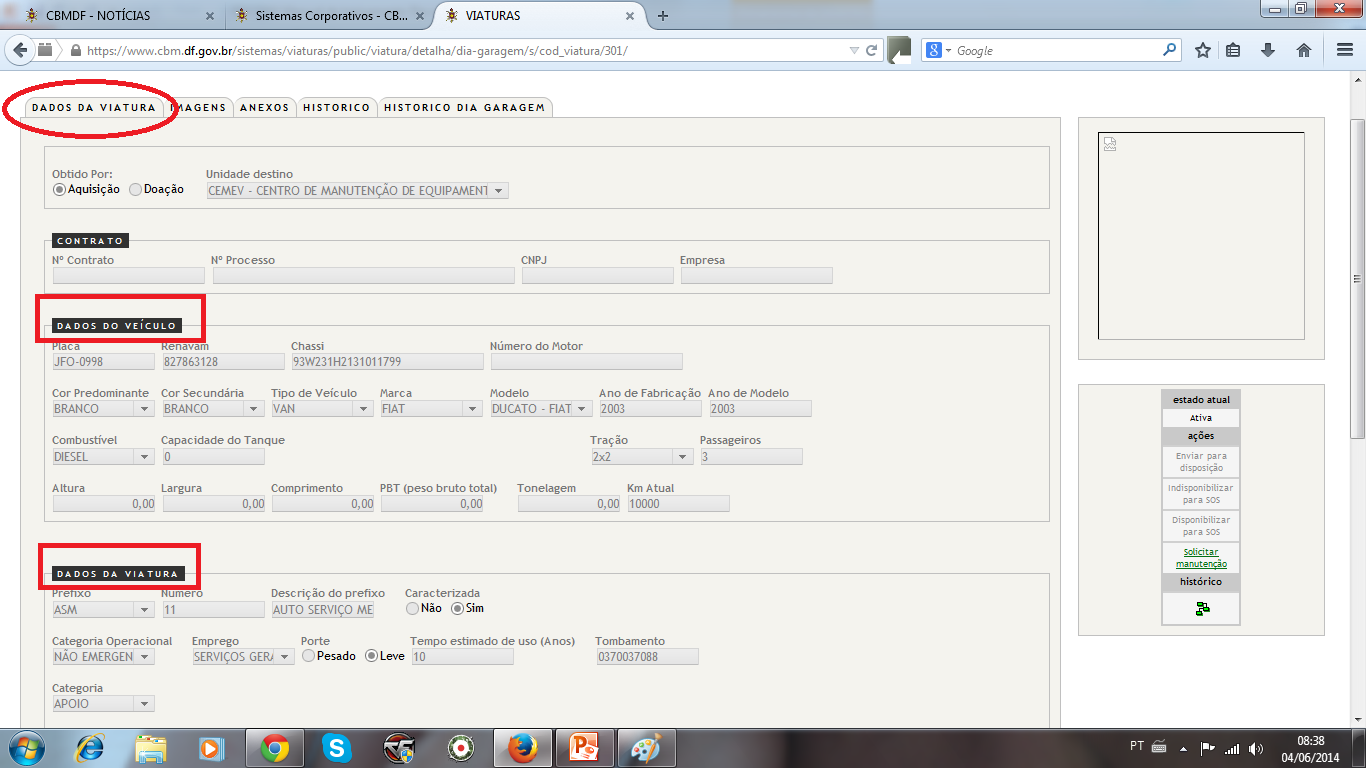
Task: Click Disponibilizar para SOS action
Action: (x=1201, y=525)
